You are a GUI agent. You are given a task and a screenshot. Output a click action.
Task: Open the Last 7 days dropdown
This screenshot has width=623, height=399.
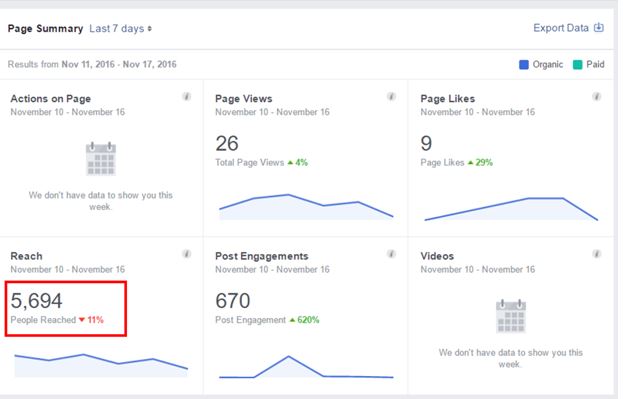pos(120,29)
